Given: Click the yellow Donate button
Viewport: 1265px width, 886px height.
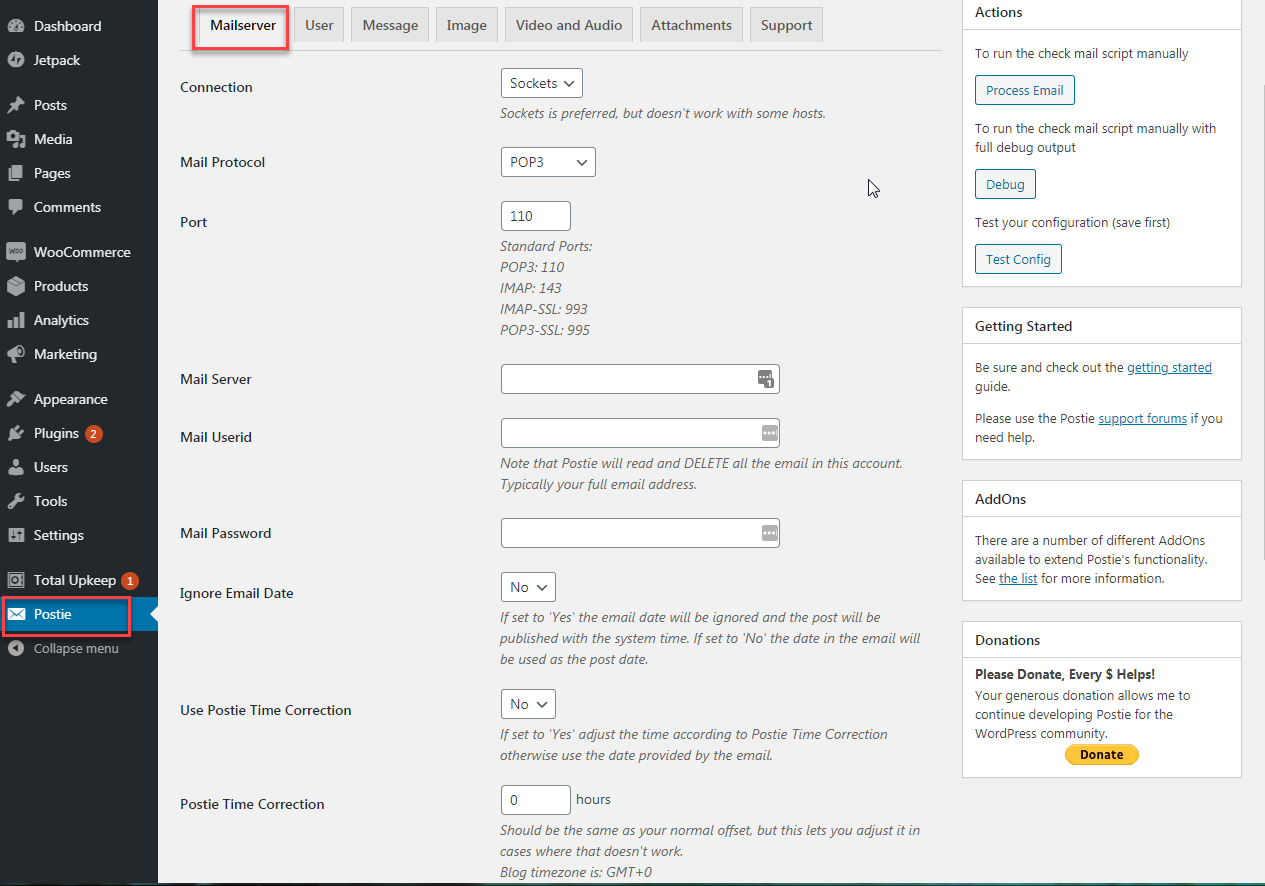Looking at the screenshot, I should click(x=1101, y=754).
